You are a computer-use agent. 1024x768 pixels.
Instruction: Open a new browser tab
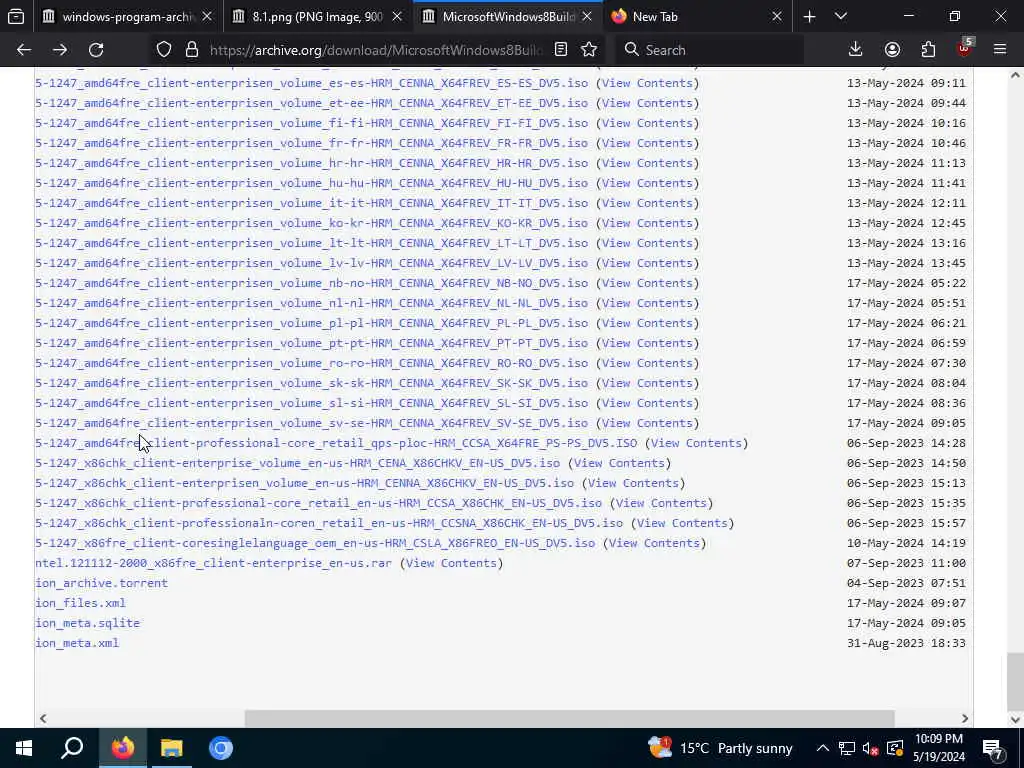click(x=809, y=17)
